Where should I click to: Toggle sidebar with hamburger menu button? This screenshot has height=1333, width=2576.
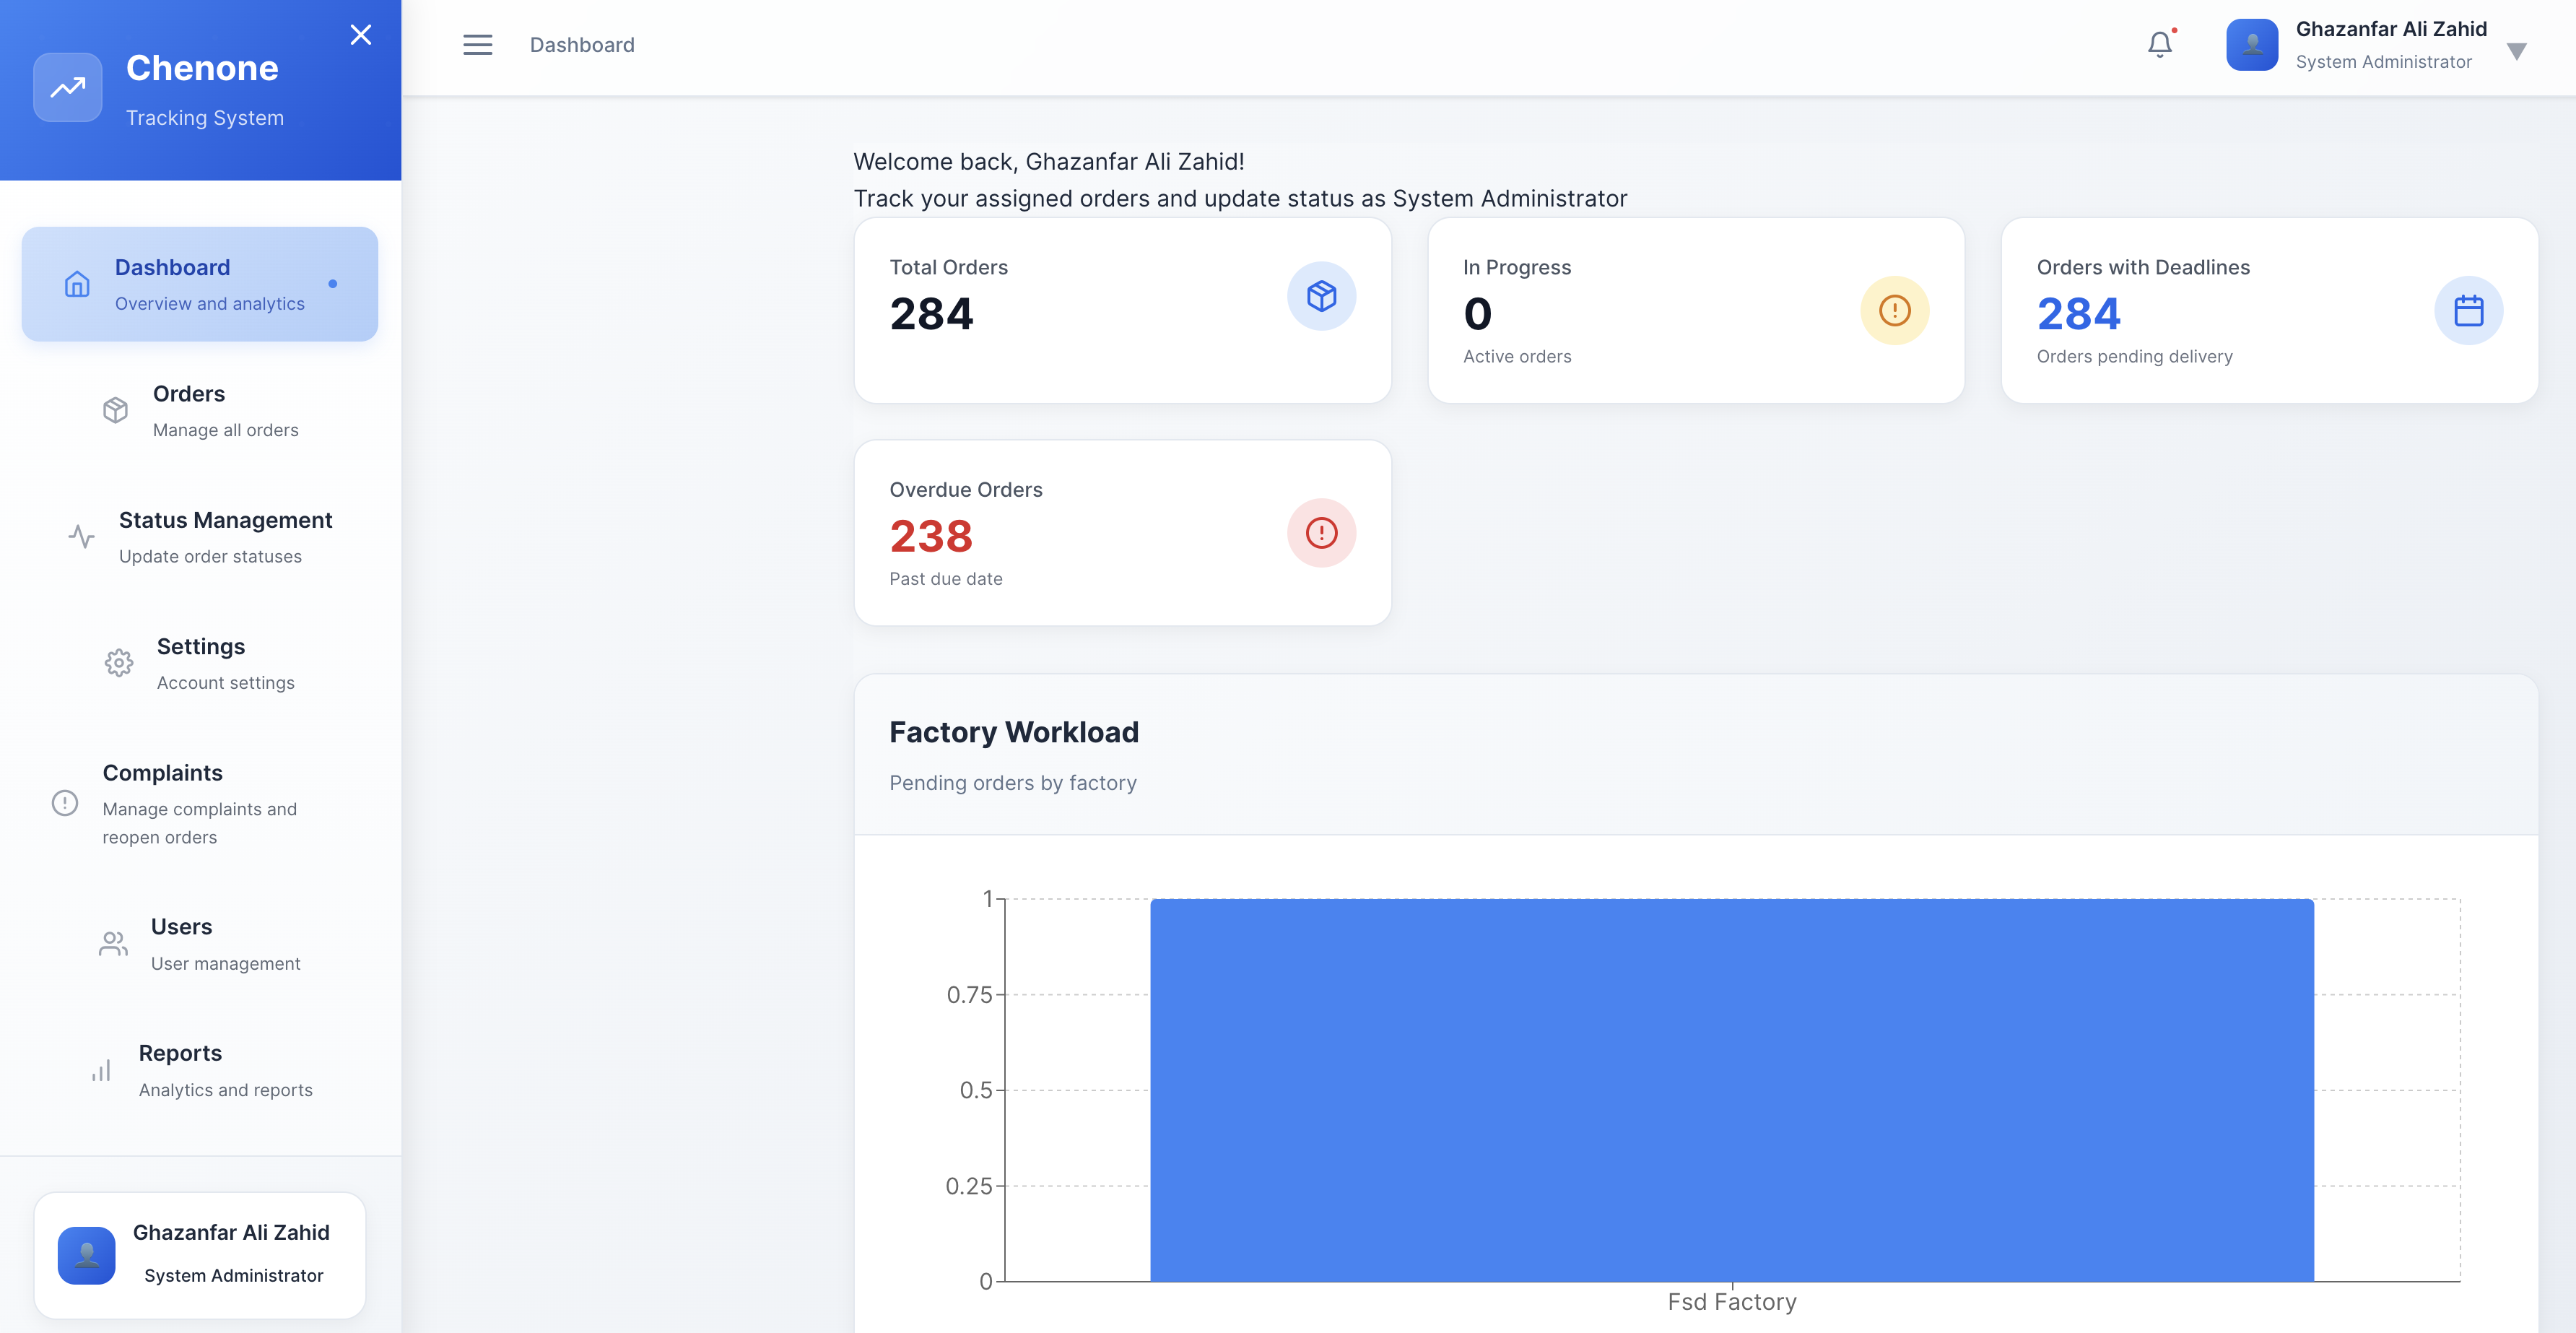click(478, 45)
